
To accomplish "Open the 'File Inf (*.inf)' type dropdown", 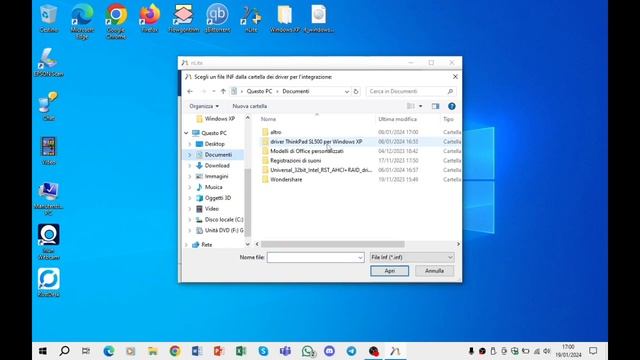I will [412, 258].
